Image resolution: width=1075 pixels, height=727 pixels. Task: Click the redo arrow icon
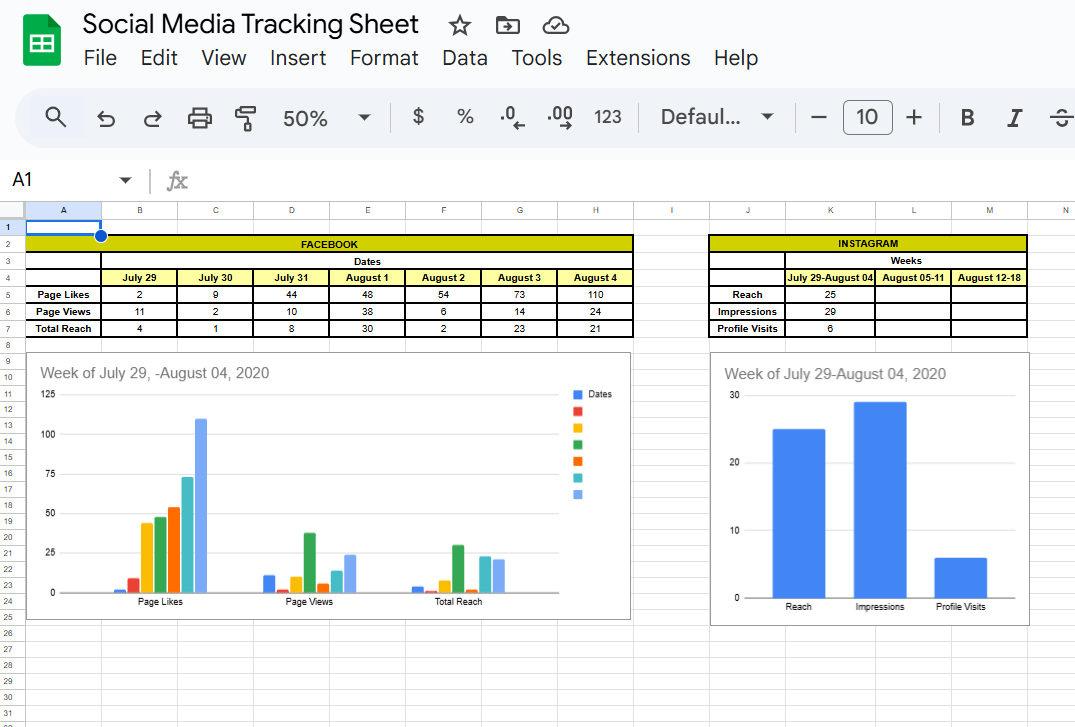click(x=153, y=118)
